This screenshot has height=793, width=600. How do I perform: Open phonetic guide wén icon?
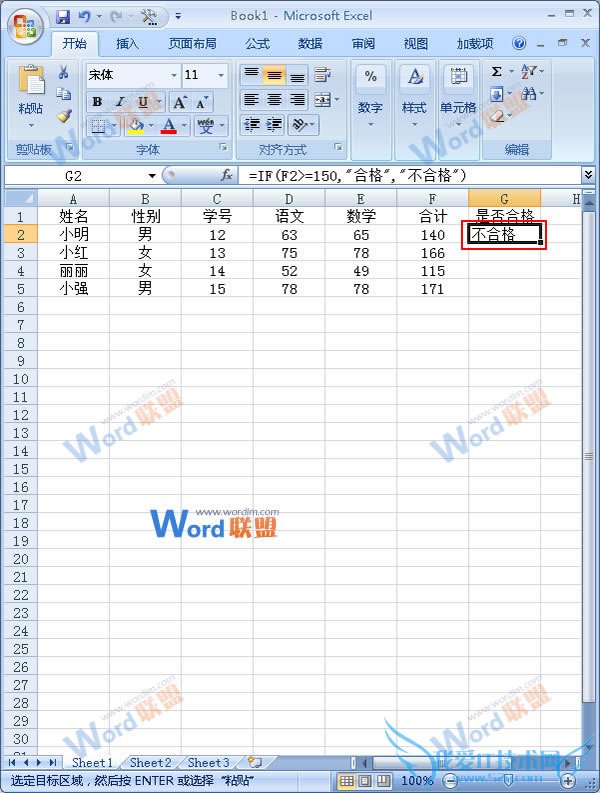[x=205, y=125]
